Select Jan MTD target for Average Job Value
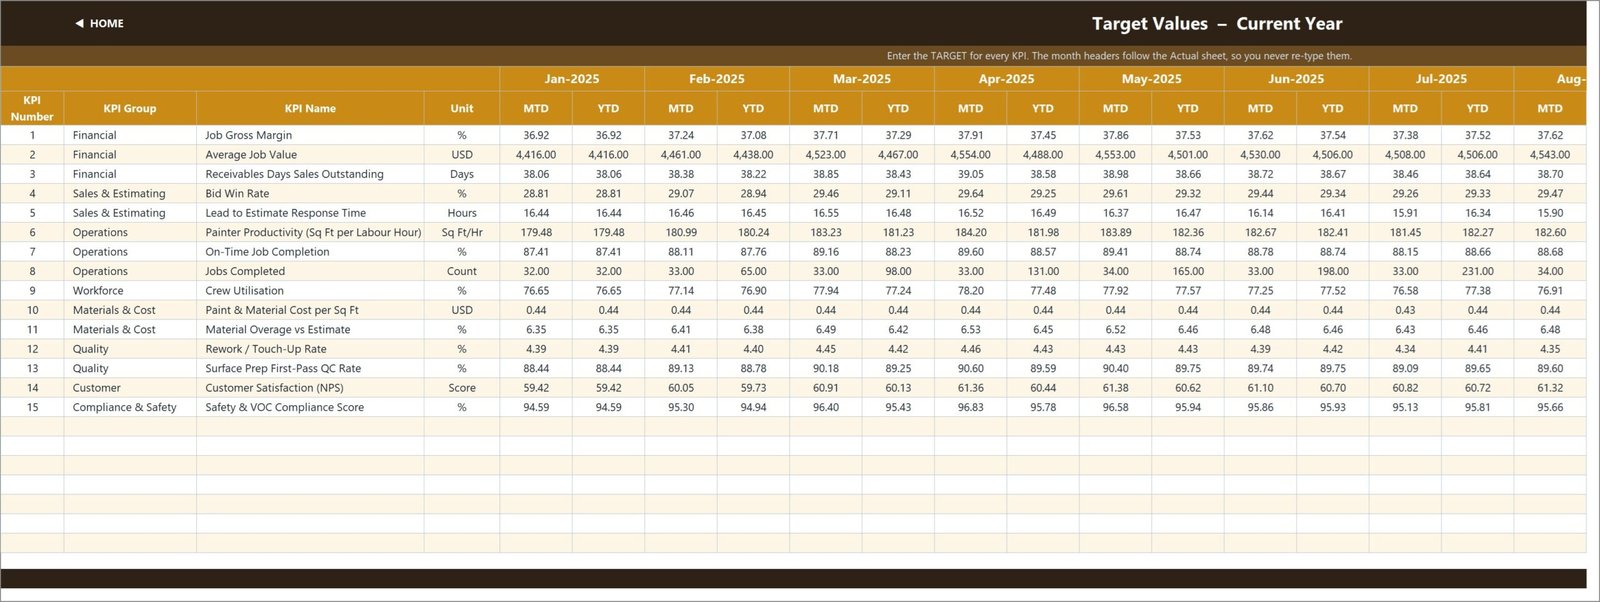 click(536, 155)
